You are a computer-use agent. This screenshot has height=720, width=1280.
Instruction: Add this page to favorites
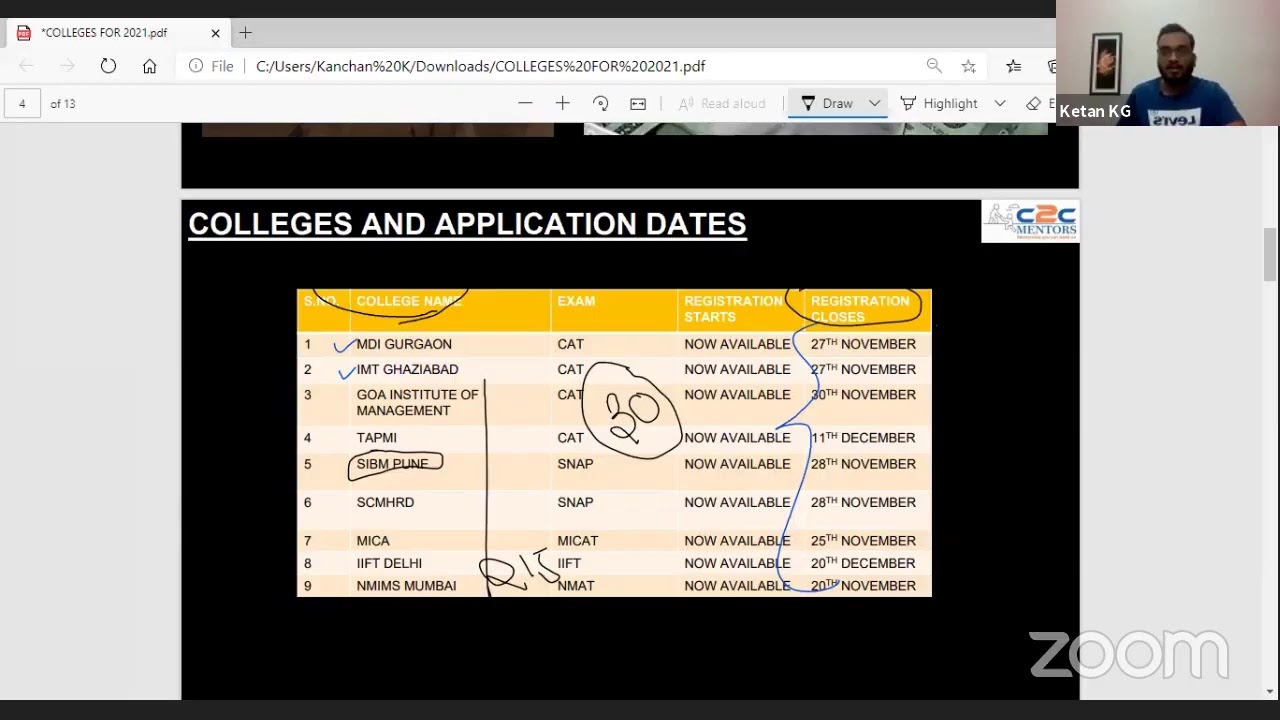point(968,66)
